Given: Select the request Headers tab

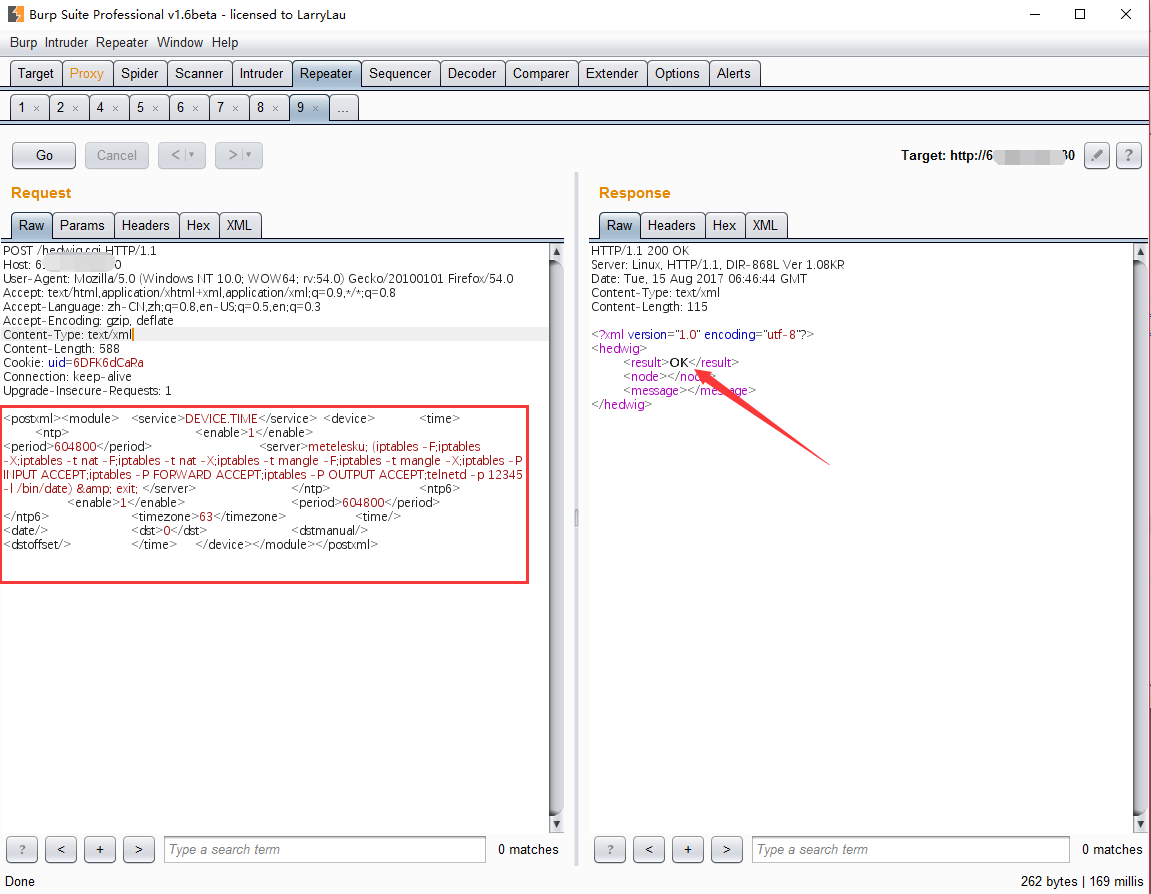Looking at the screenshot, I should pyautogui.click(x=145, y=225).
